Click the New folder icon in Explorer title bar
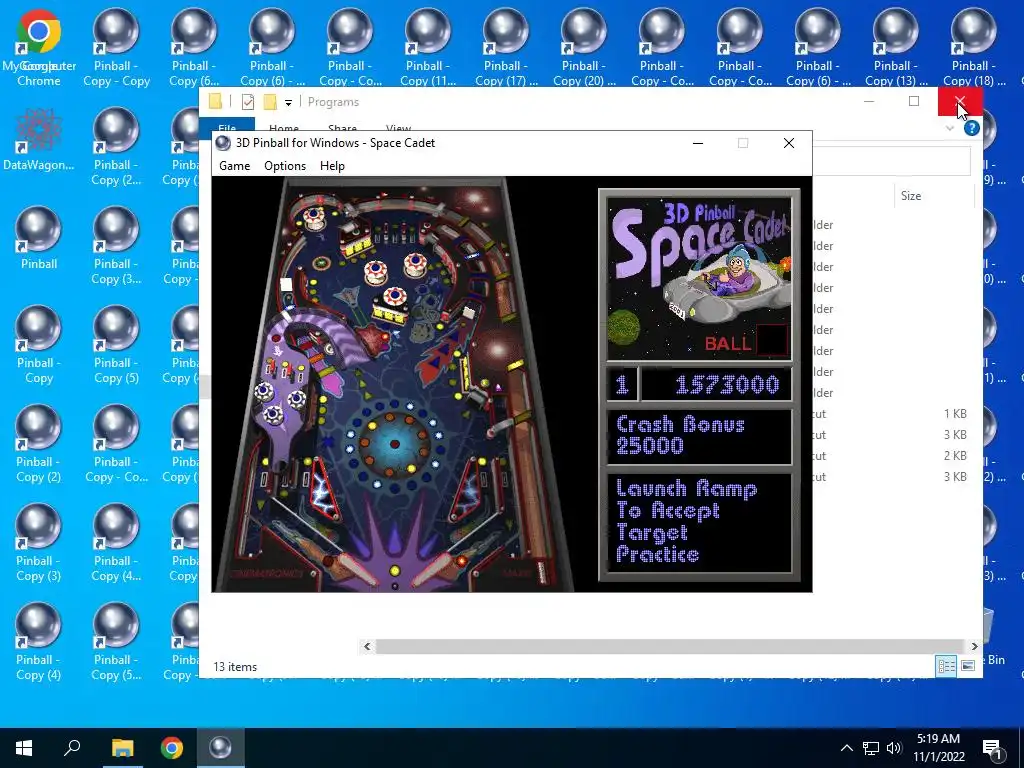Viewport: 1024px width, 768px height. pos(270,102)
